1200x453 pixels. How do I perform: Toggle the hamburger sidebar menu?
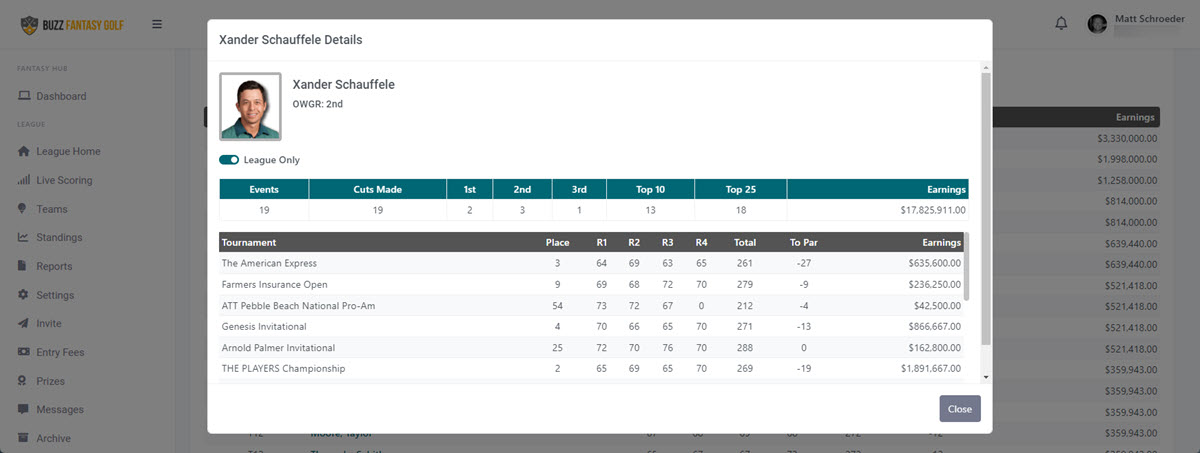click(157, 24)
